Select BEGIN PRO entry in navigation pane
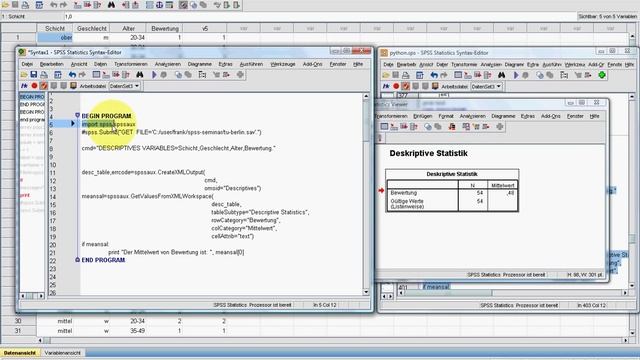This screenshot has width=640, height=360. (32, 97)
